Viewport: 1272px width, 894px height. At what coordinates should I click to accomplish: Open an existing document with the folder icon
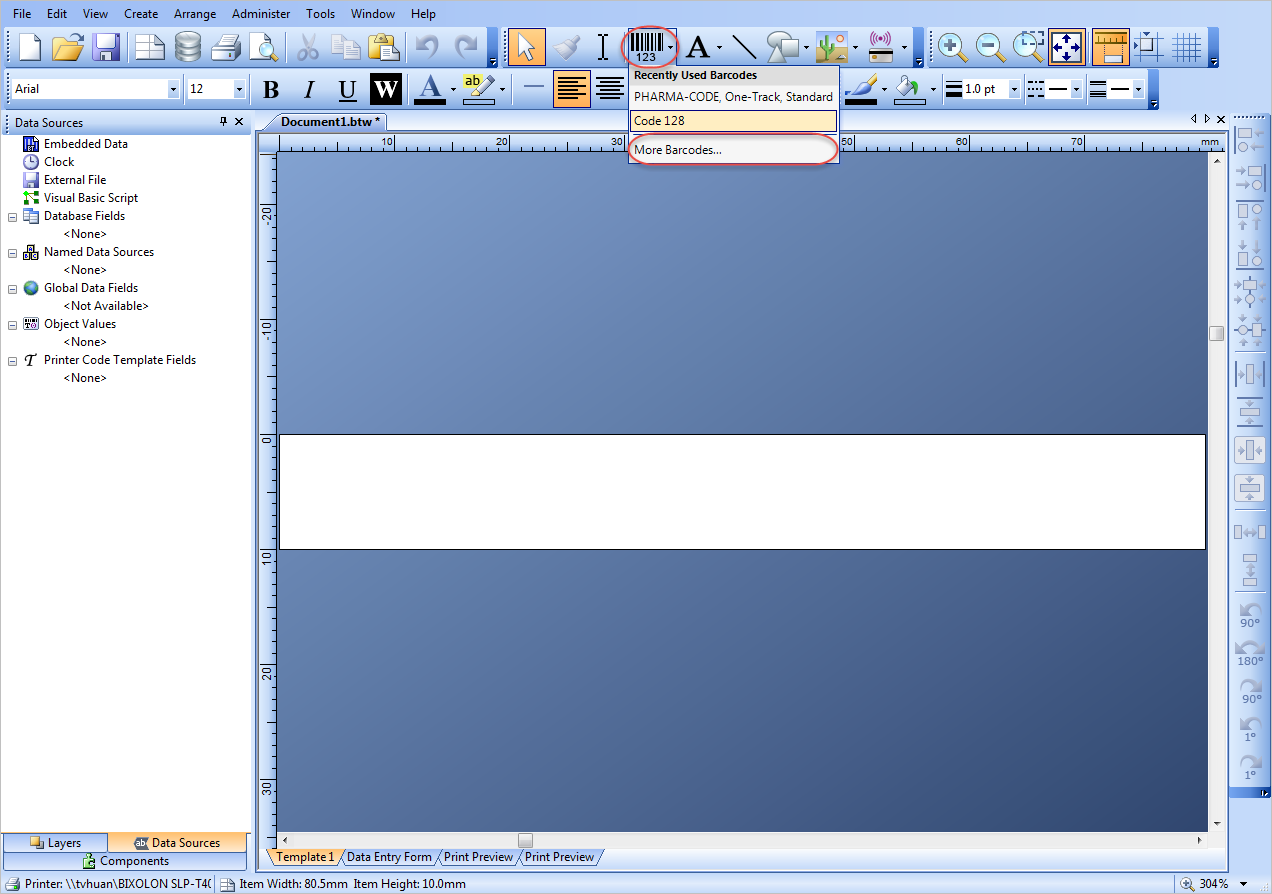(68, 47)
